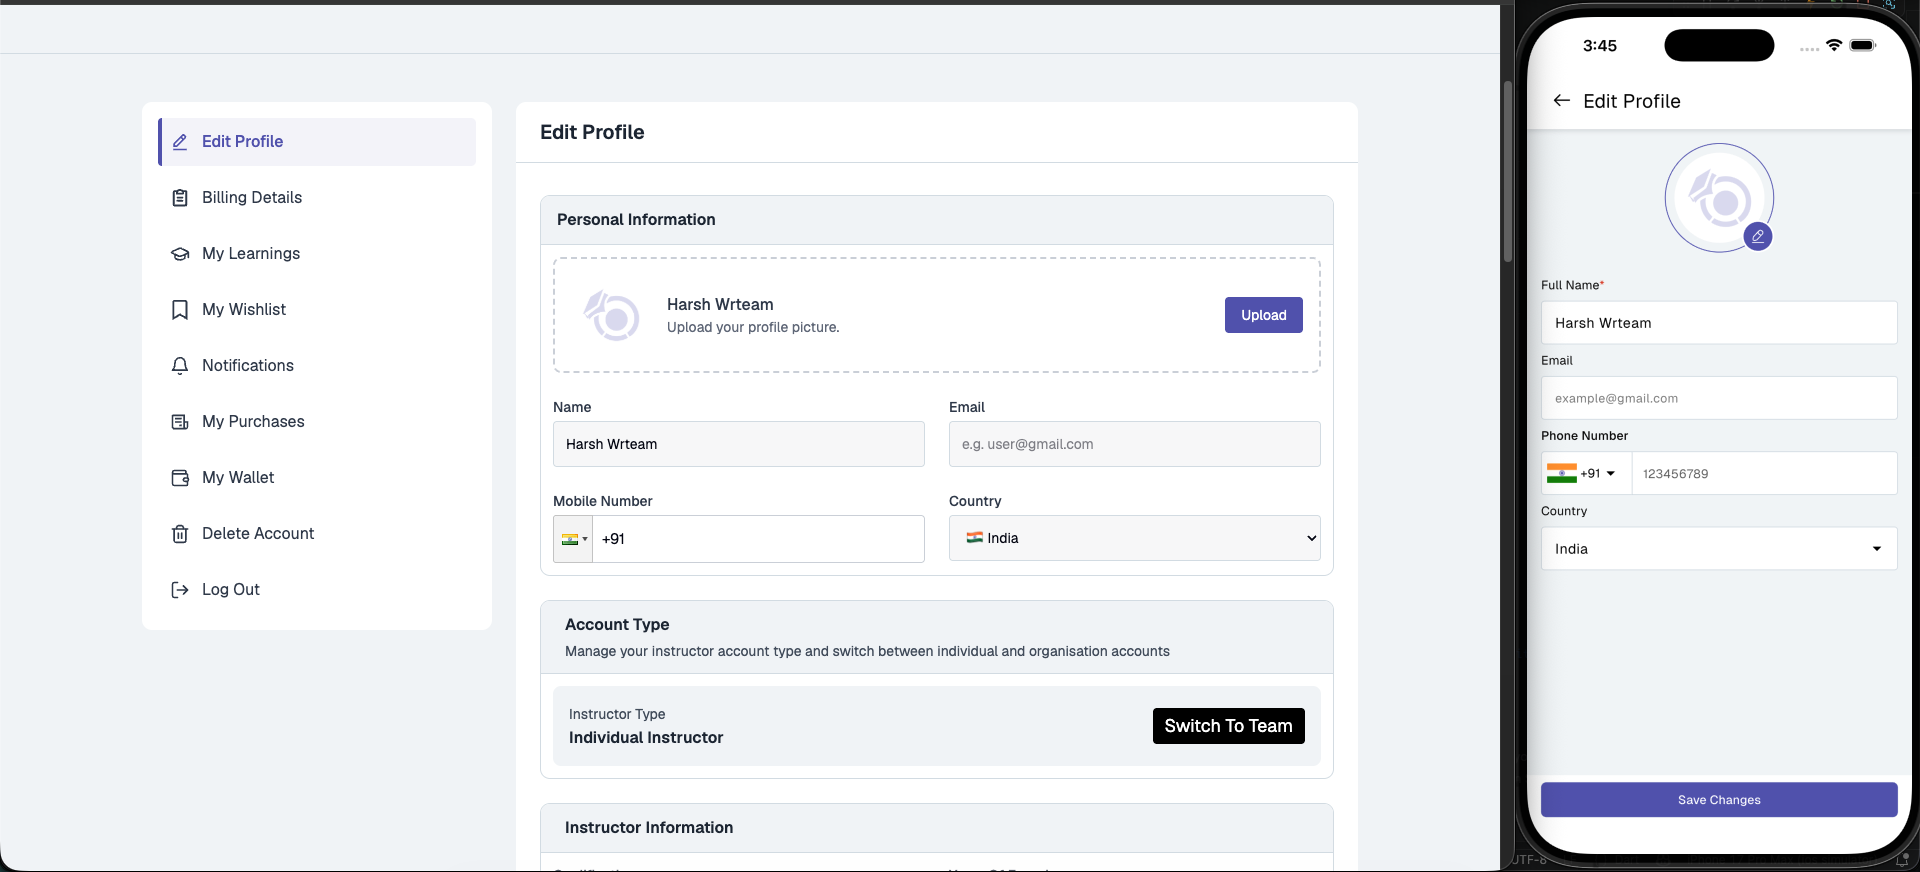Click the Harsh Wrteam name in upload box

click(x=720, y=305)
